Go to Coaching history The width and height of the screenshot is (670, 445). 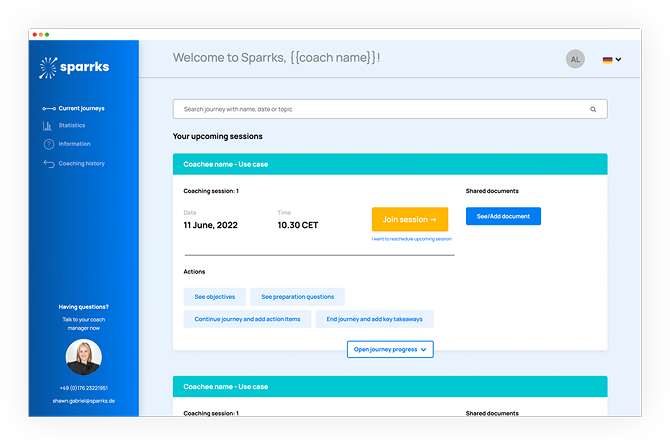click(x=81, y=163)
